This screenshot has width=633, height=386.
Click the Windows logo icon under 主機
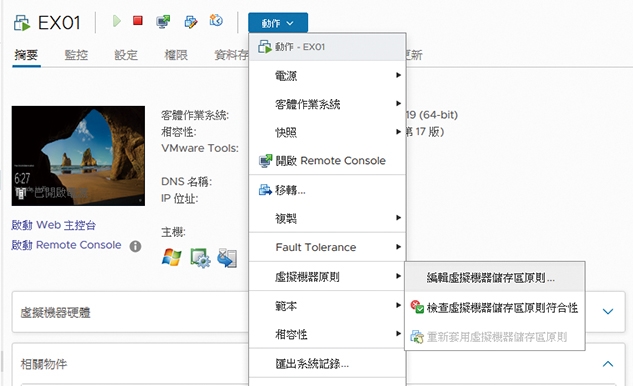[172, 257]
